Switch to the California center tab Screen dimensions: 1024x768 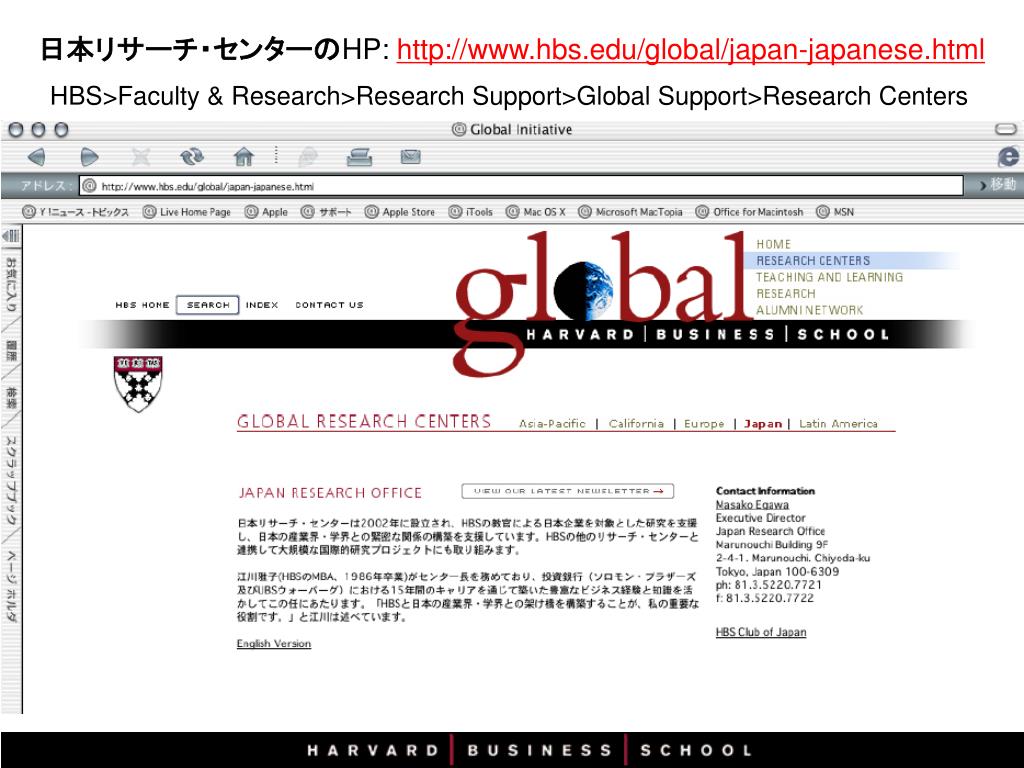[x=636, y=424]
